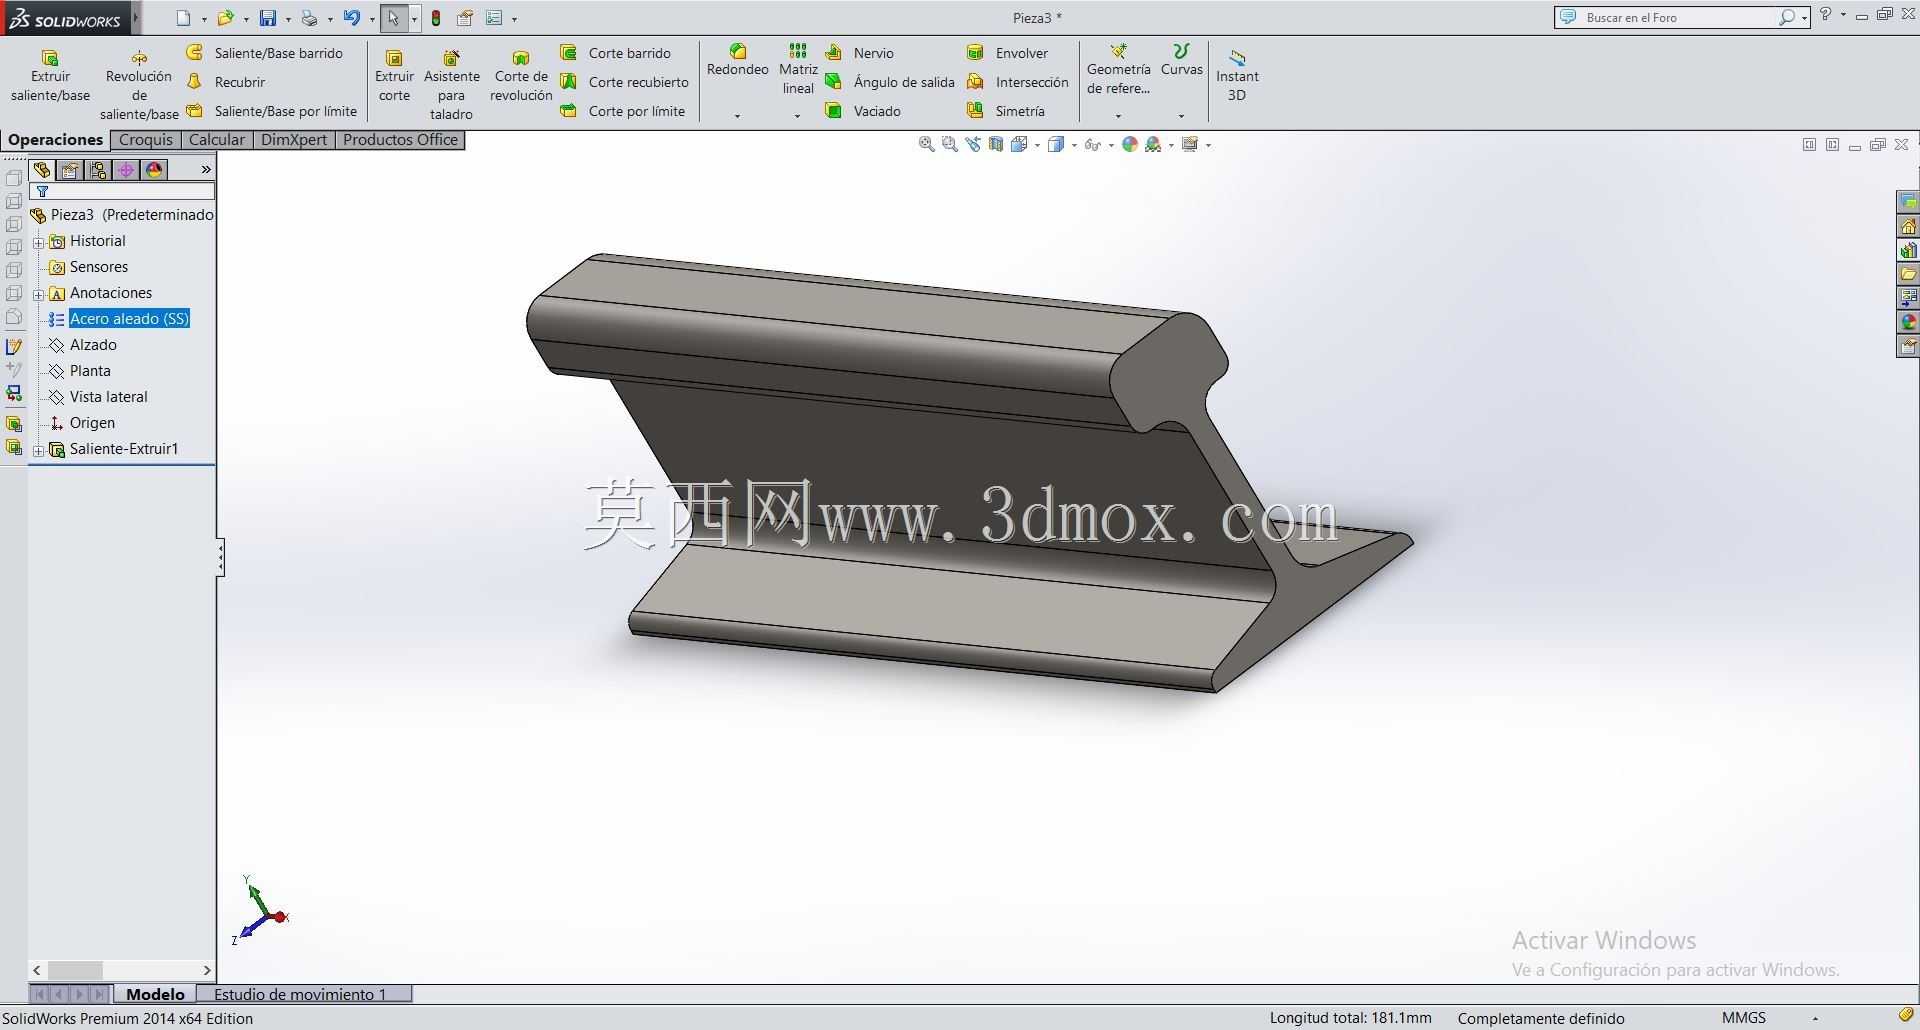Click the Save document icon
Viewport: 1920px width, 1030px height.
pos(268,18)
